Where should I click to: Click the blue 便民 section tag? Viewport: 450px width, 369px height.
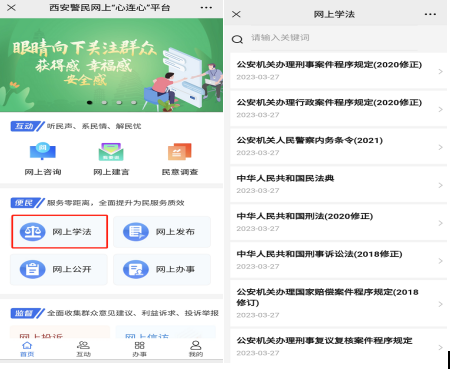[x=27, y=203]
